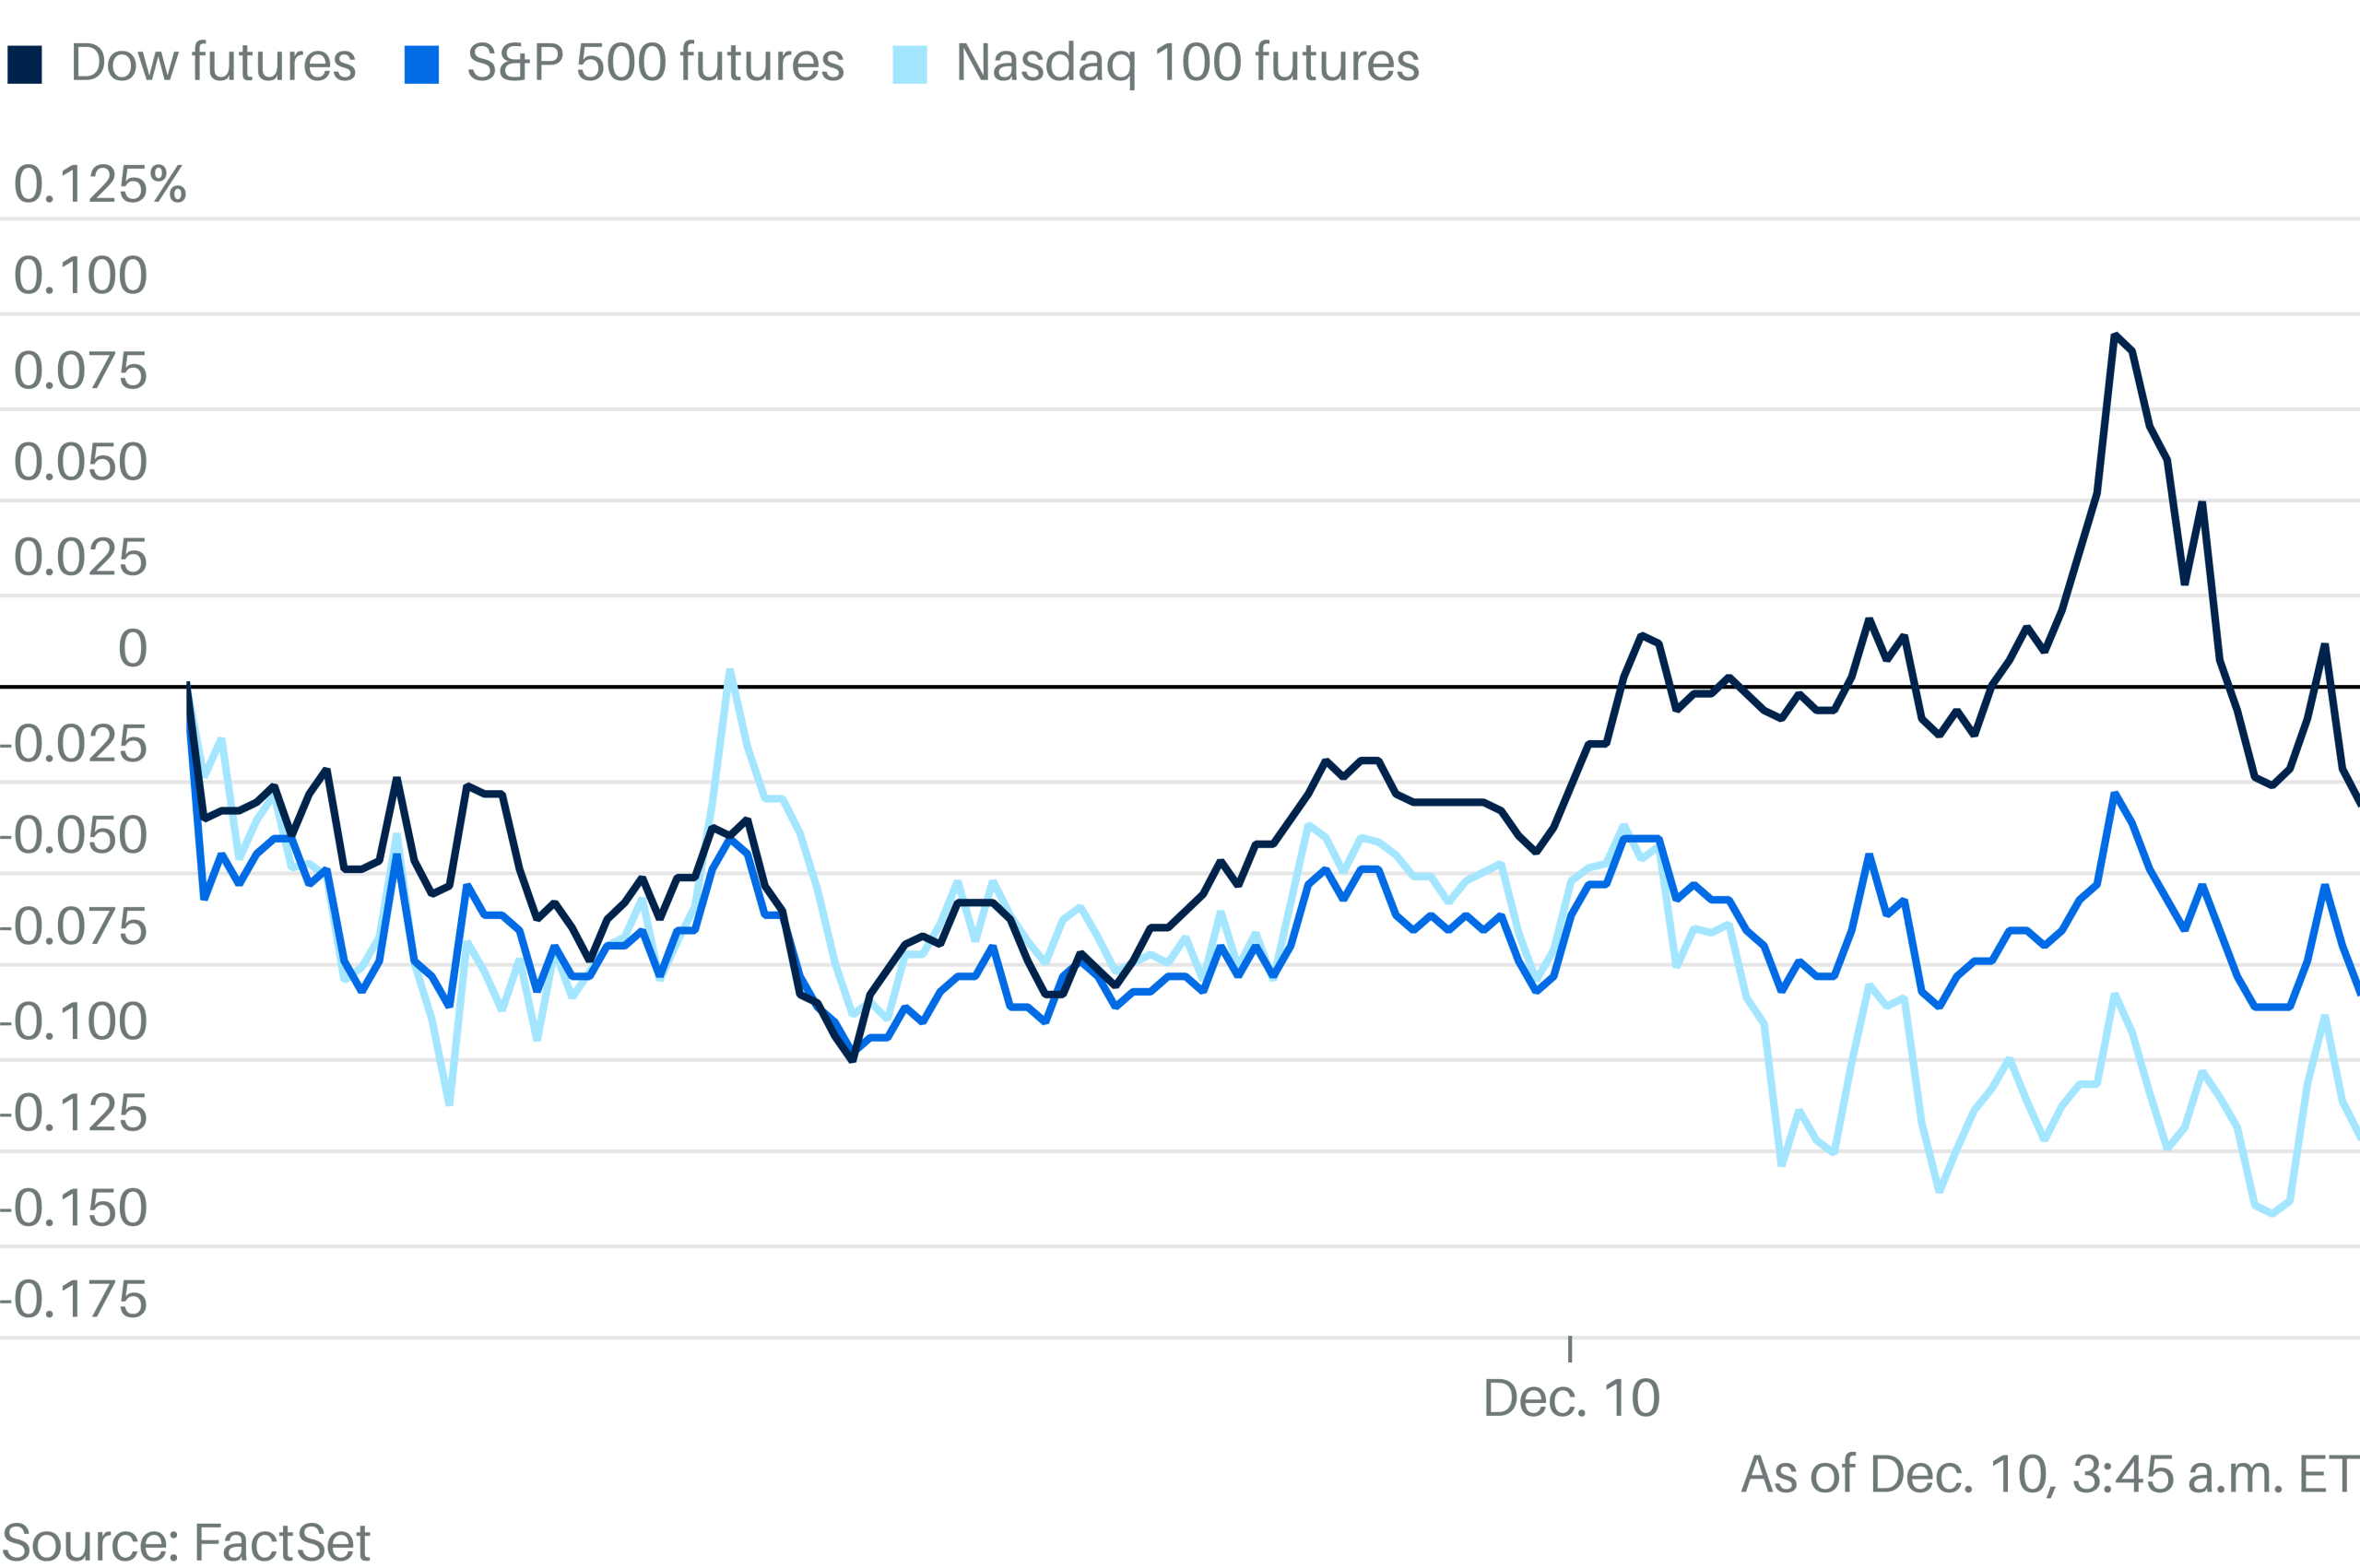The width and height of the screenshot is (2360, 1568).
Task: Click the tick mark above Dec. 10
Action: (x=1570, y=1348)
